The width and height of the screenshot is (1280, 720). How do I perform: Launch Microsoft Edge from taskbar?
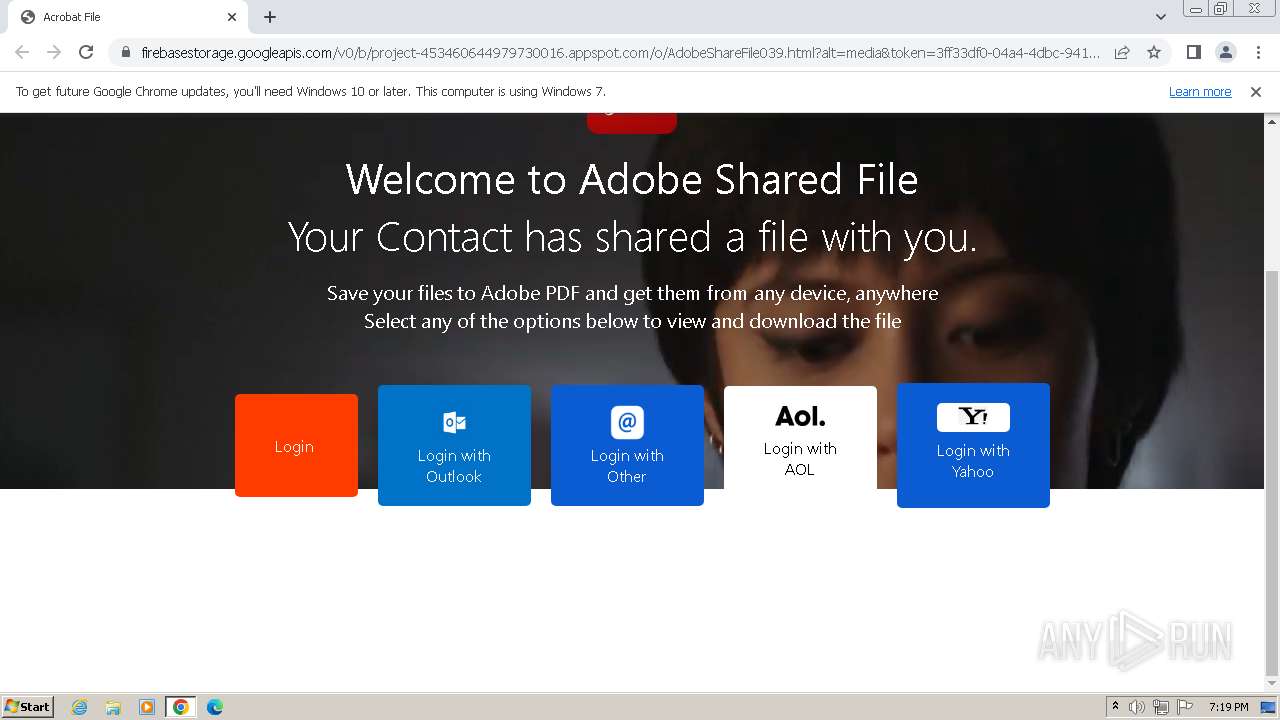[x=215, y=707]
